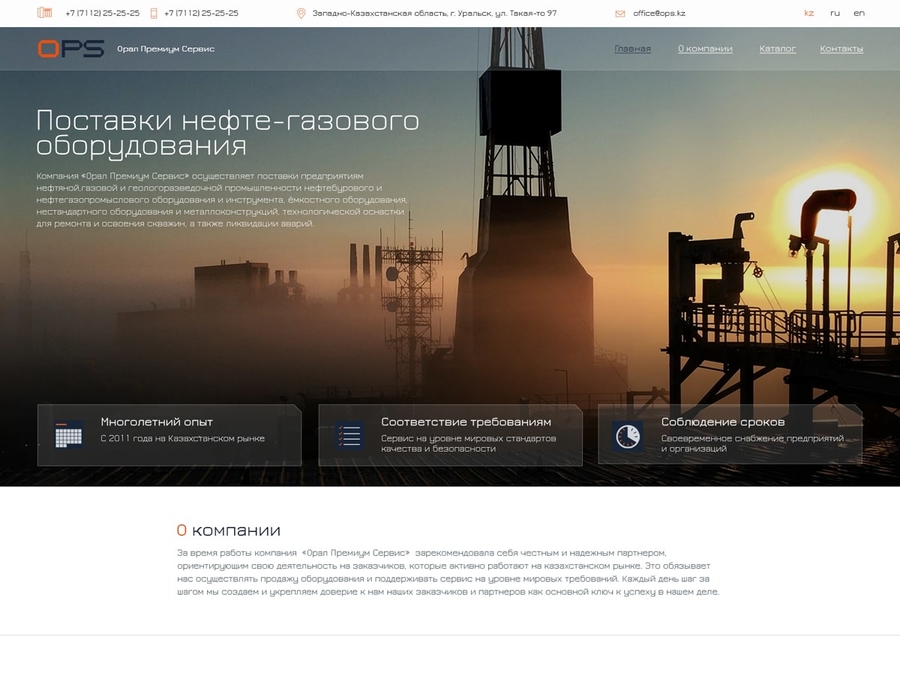The width and height of the screenshot is (900, 679).
Task: Click the second phone number next to mobile icon
Action: [201, 13]
